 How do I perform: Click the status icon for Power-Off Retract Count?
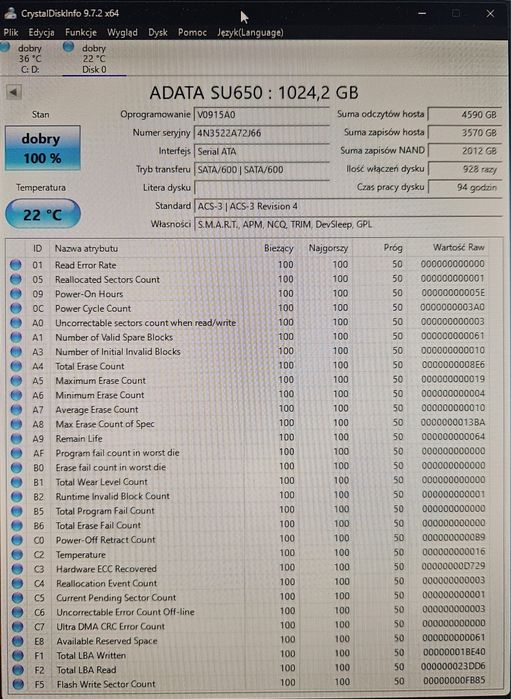(17, 540)
